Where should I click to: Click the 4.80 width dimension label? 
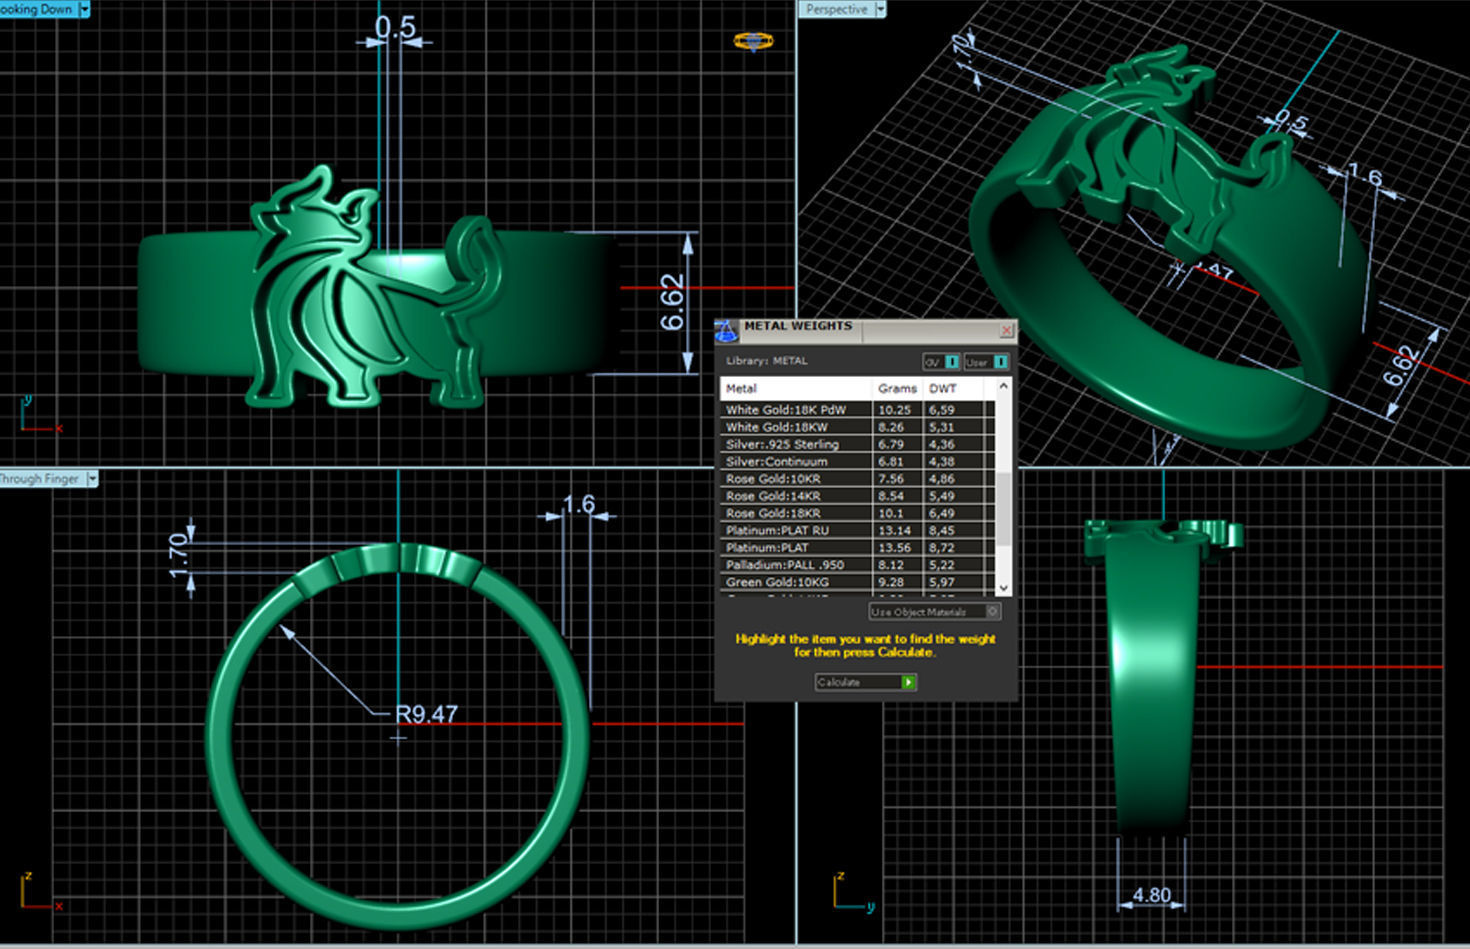(1151, 895)
